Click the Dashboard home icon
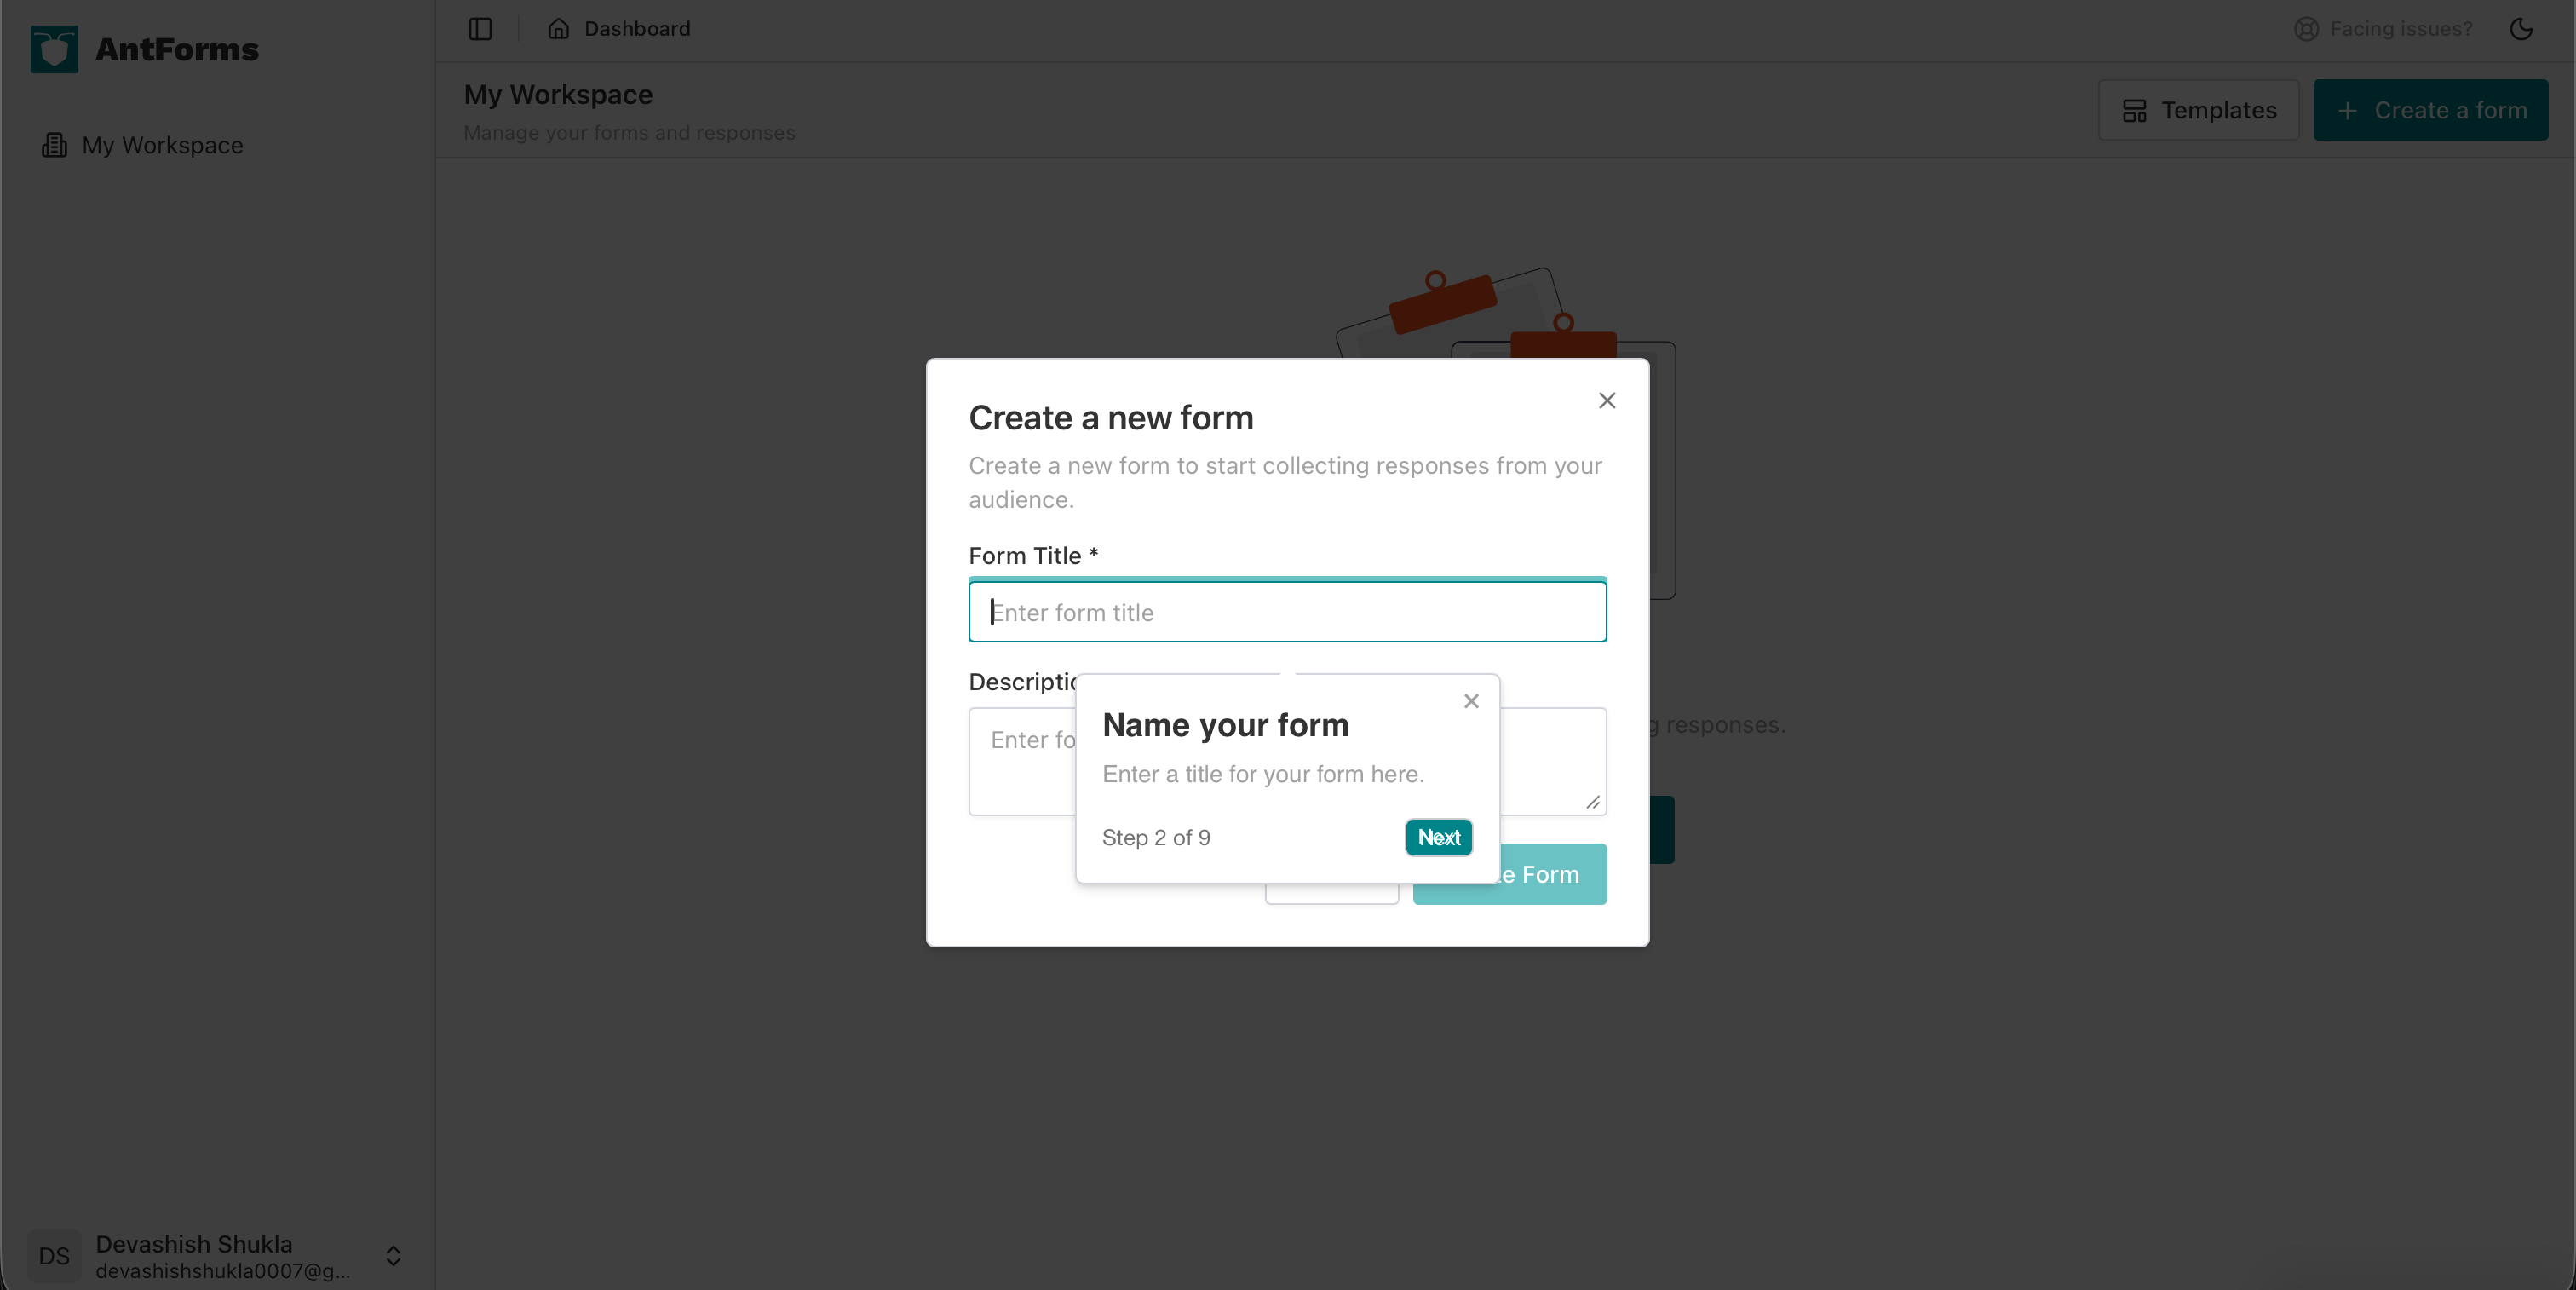2576x1290 pixels. tap(559, 29)
